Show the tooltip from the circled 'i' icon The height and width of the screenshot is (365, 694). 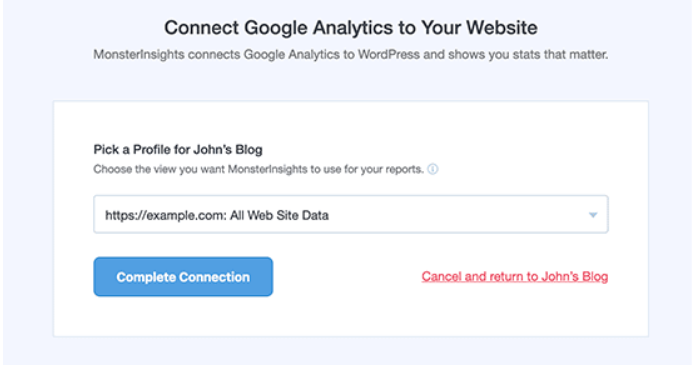(x=433, y=169)
